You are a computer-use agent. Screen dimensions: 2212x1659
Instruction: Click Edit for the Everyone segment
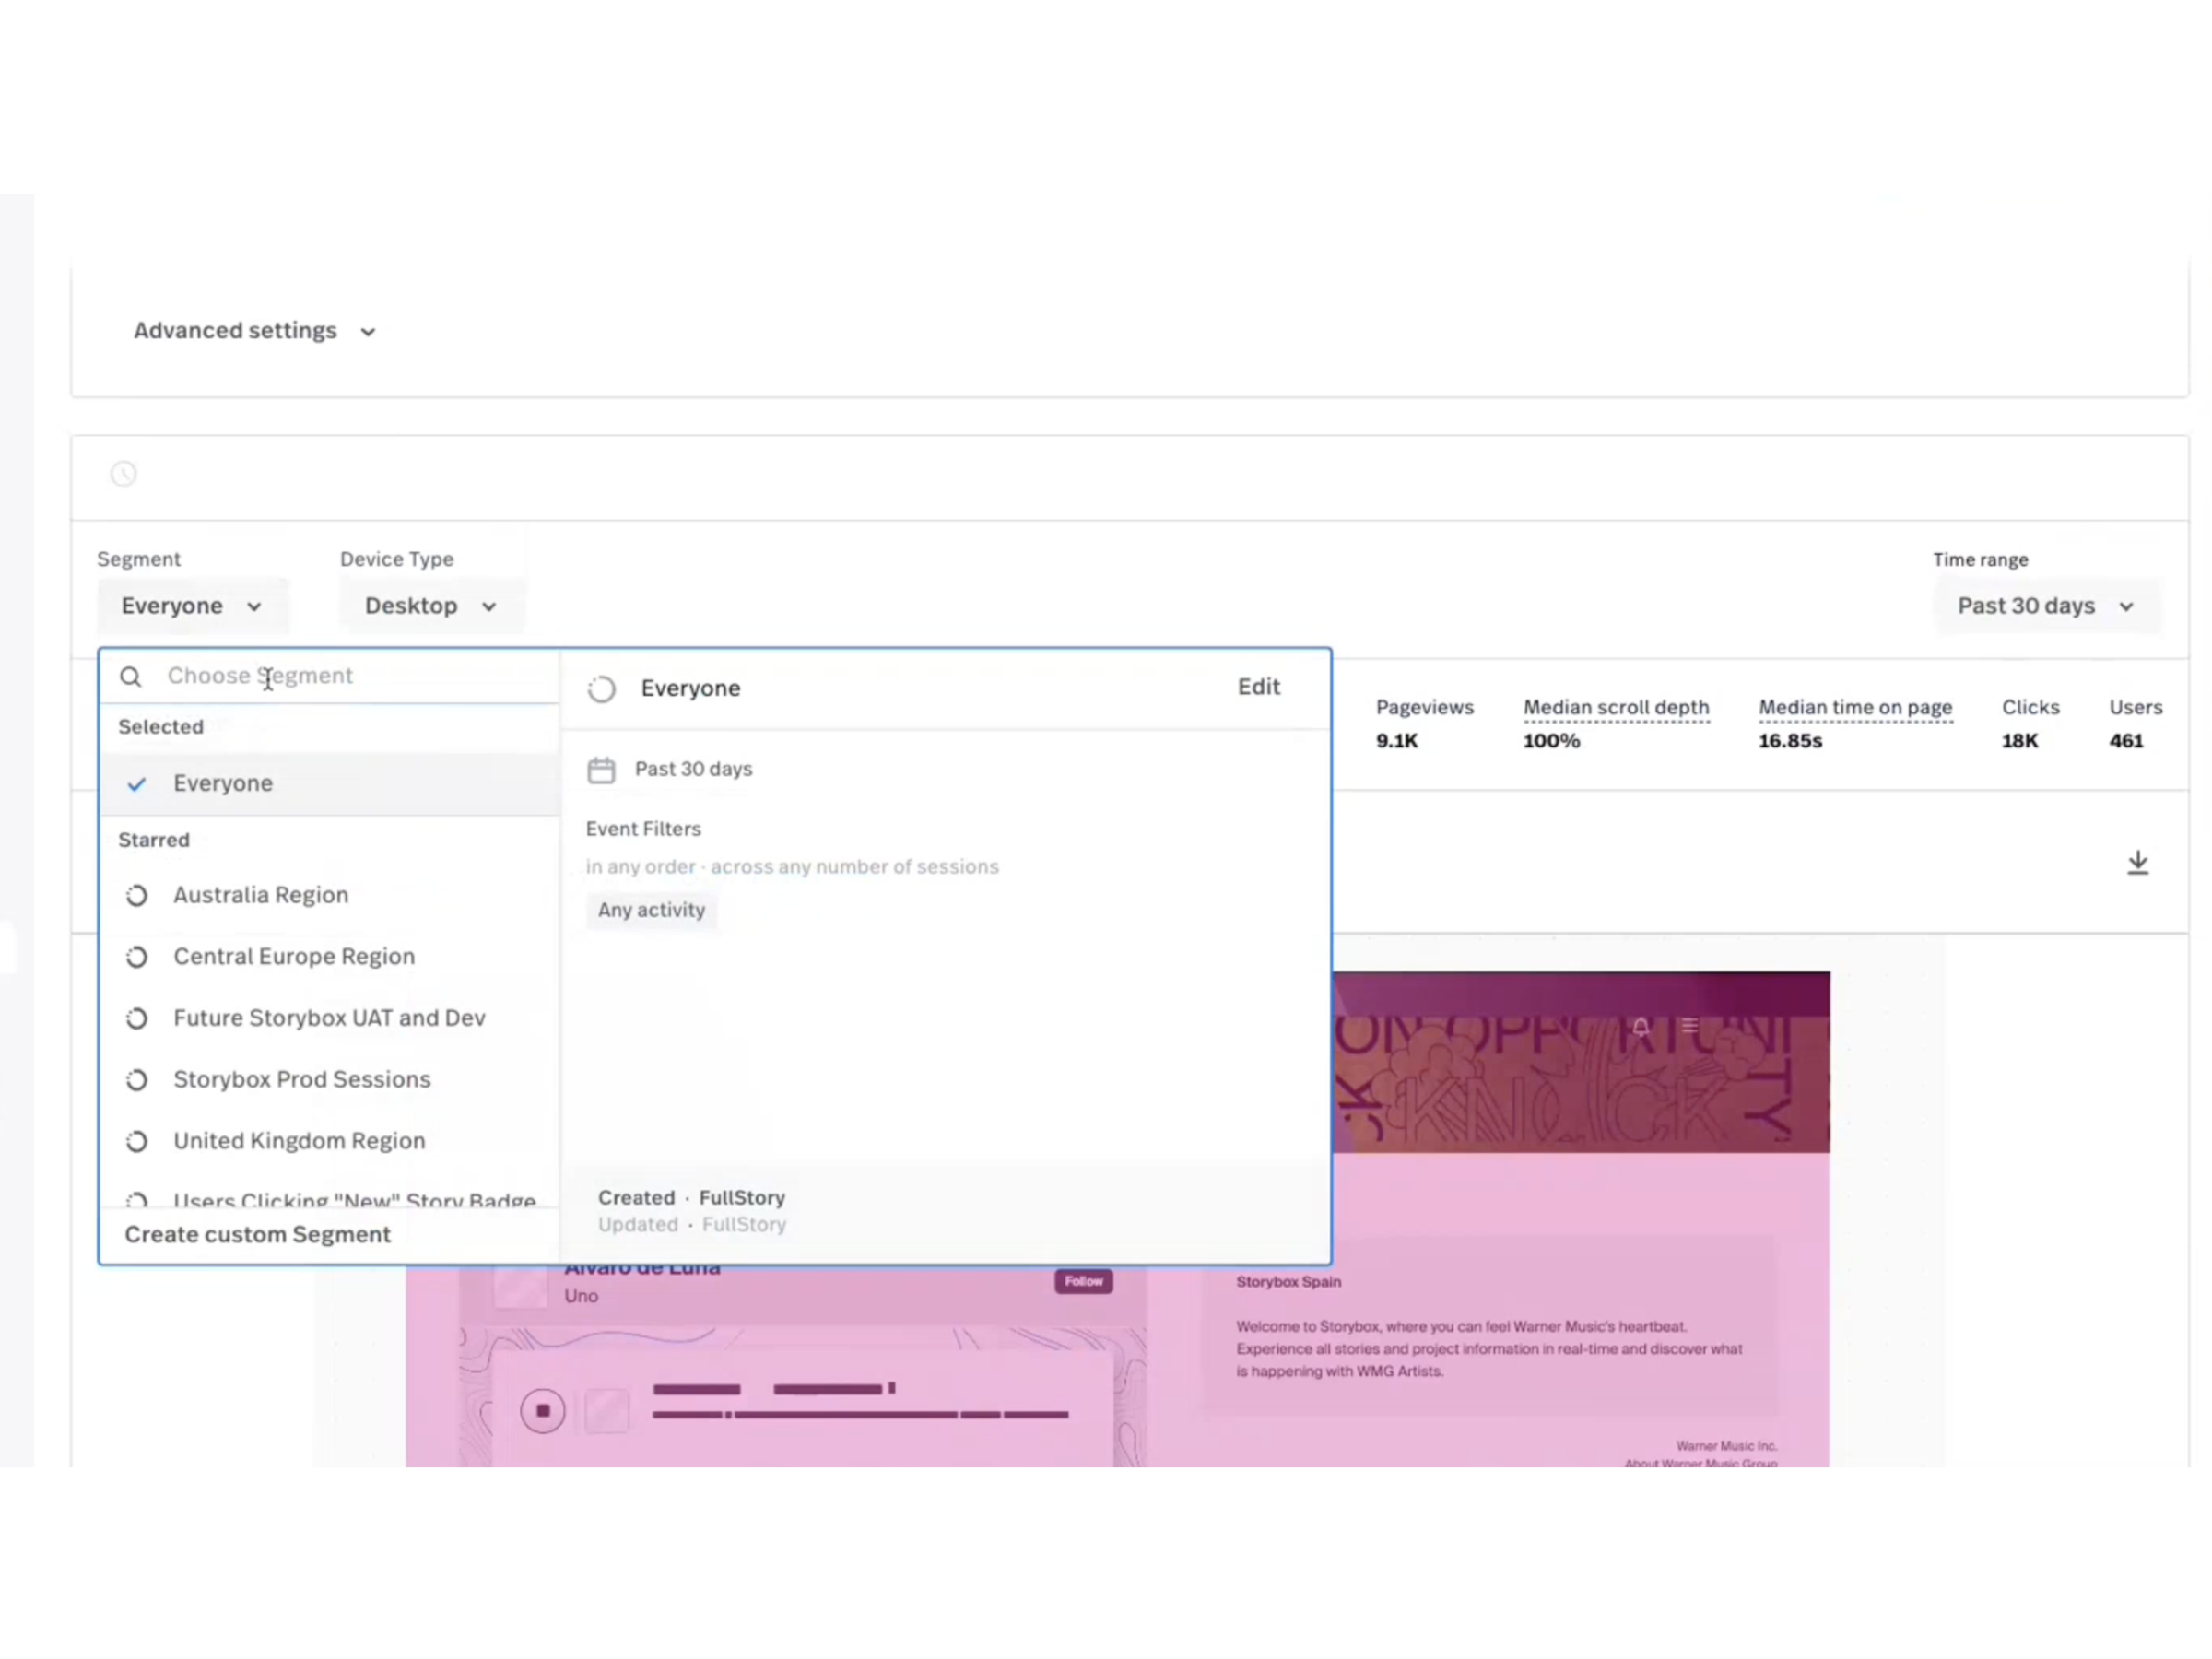click(x=1258, y=687)
